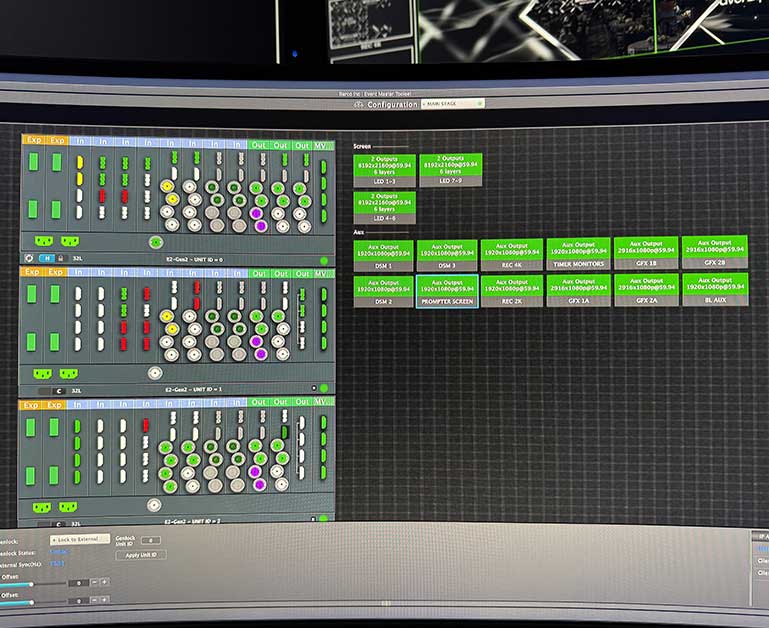Click the genlock BNC connector on Unit 0

156,242
